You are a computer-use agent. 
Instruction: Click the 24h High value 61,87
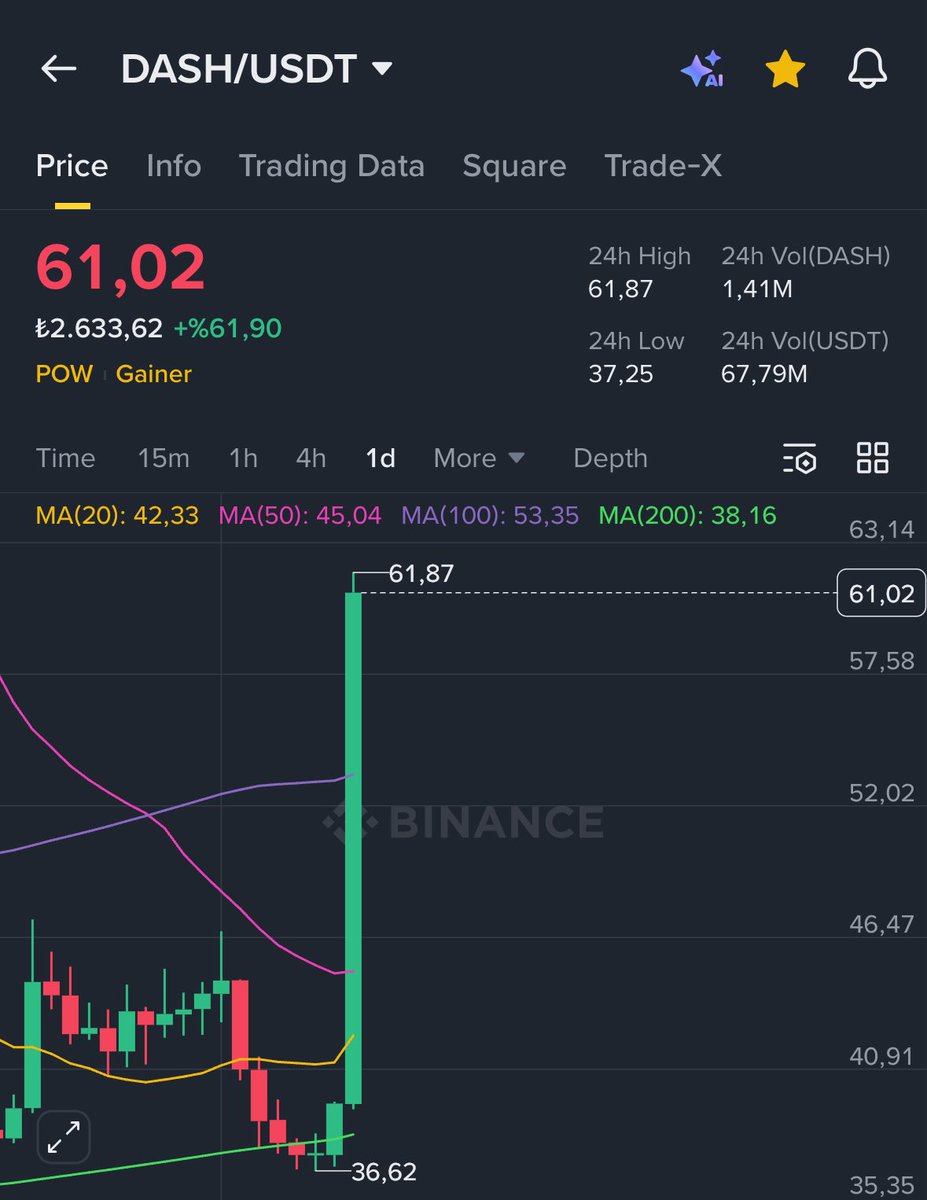pos(621,290)
